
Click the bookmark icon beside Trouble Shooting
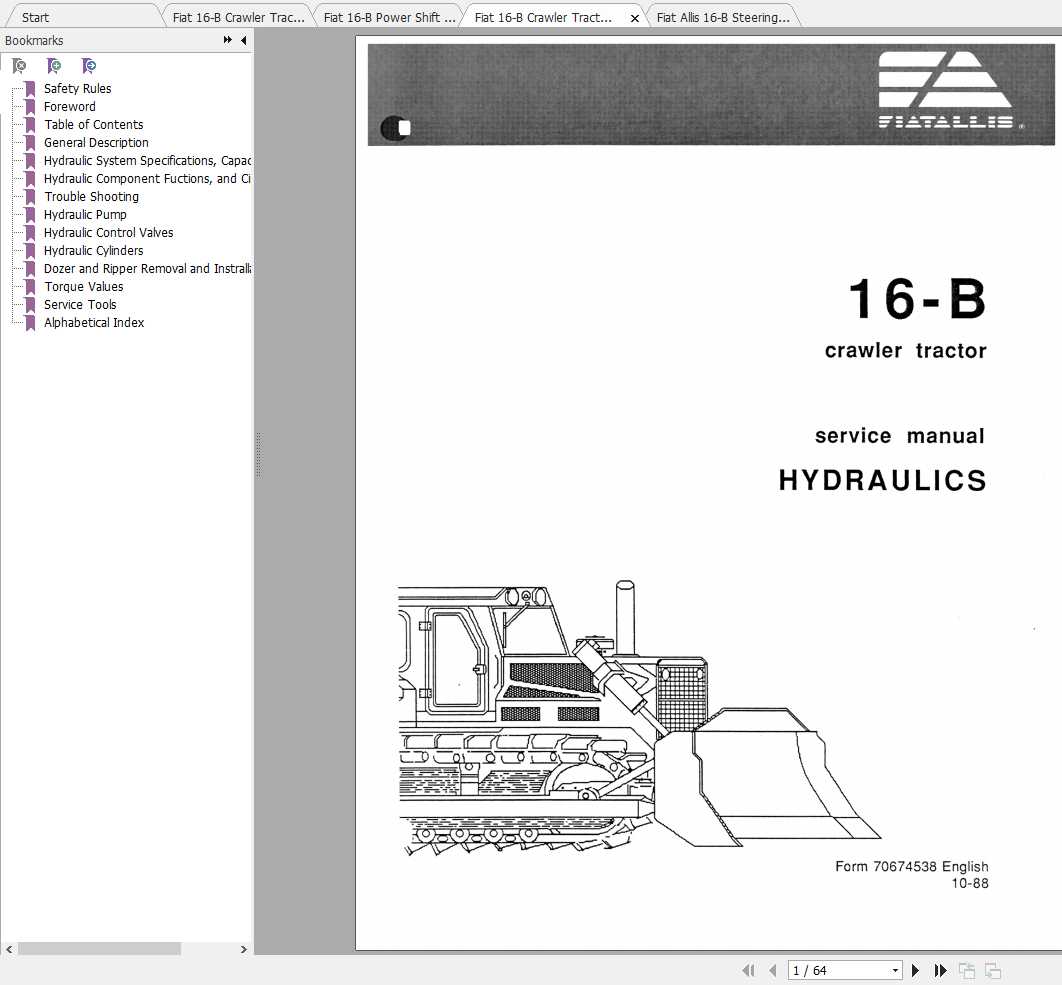point(30,196)
